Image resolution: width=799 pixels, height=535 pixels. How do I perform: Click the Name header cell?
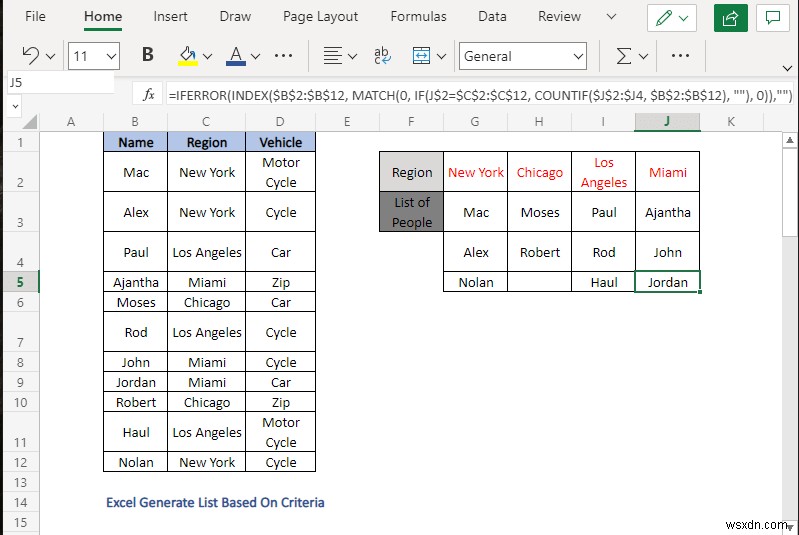(x=136, y=142)
